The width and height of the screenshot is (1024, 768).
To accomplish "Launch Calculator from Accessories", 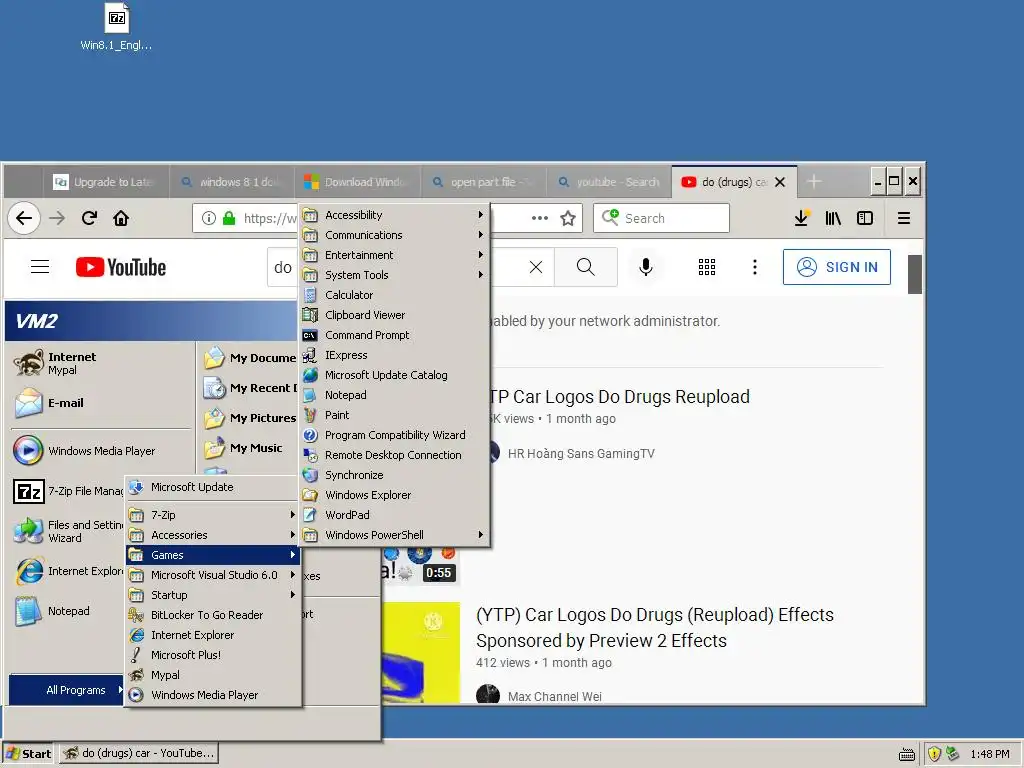I will point(394,295).
